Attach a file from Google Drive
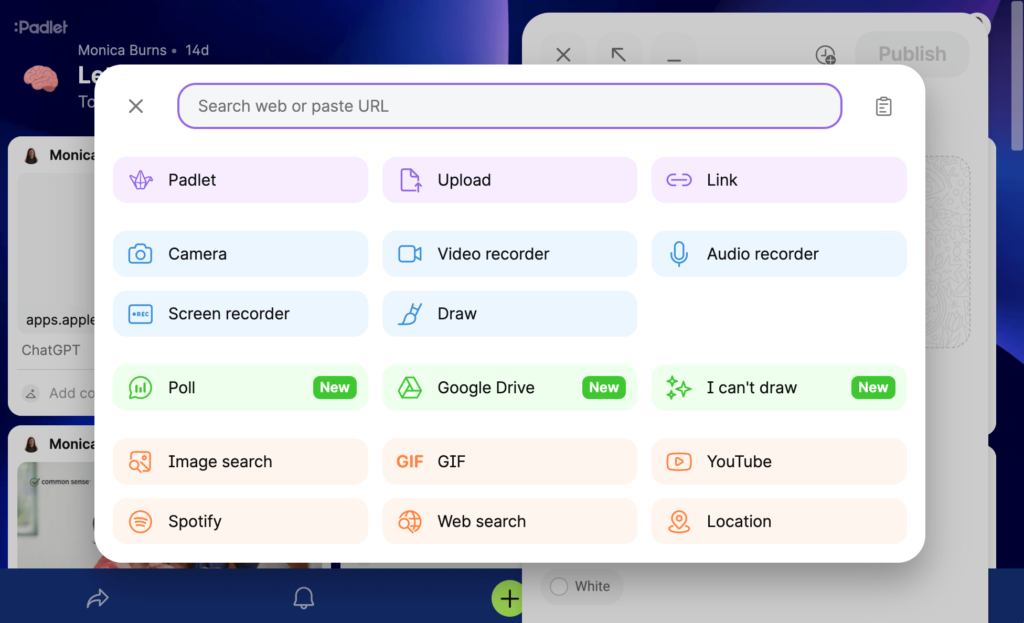The image size is (1024, 623). 509,388
